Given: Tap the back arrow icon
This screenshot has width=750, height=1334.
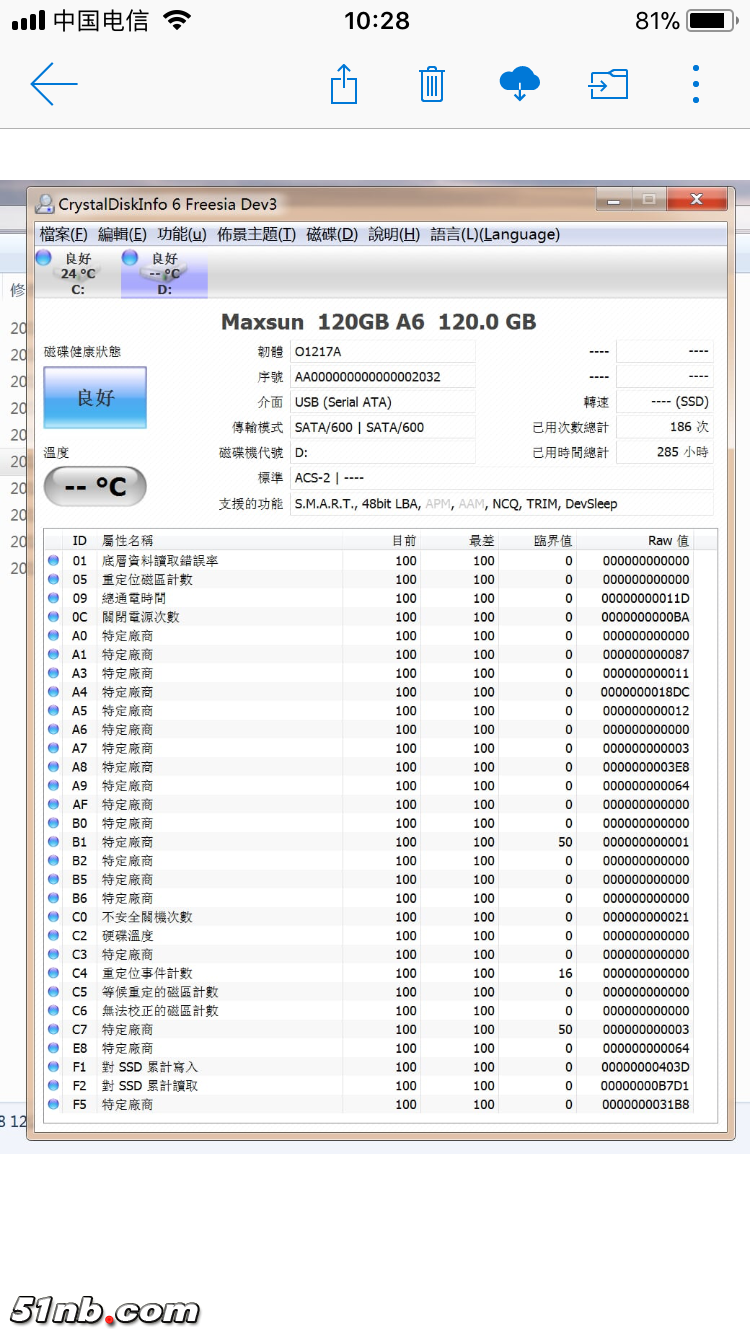Looking at the screenshot, I should [54, 84].
